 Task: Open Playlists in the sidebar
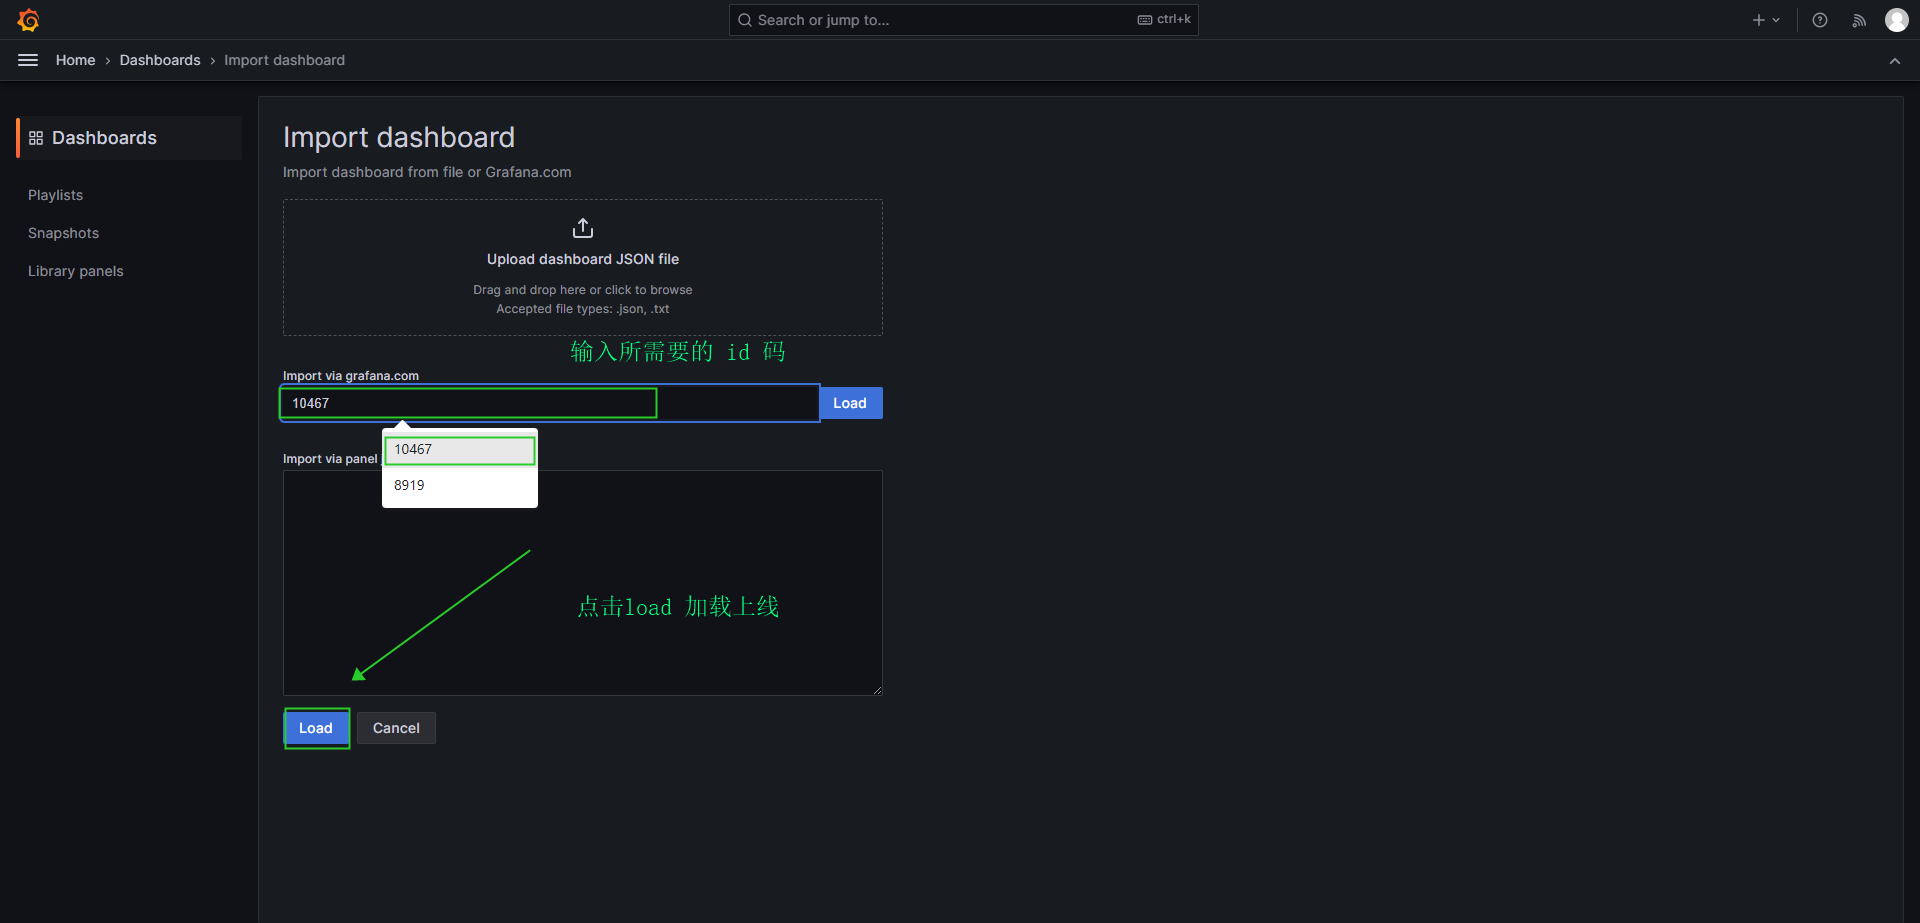[56, 195]
